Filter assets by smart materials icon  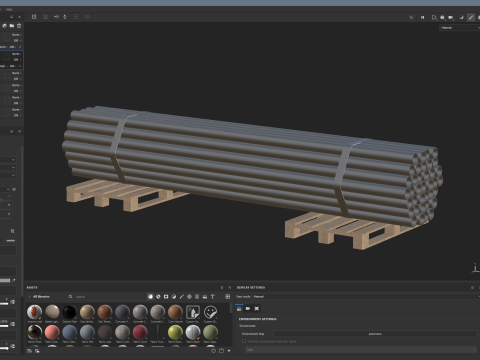click(158, 296)
